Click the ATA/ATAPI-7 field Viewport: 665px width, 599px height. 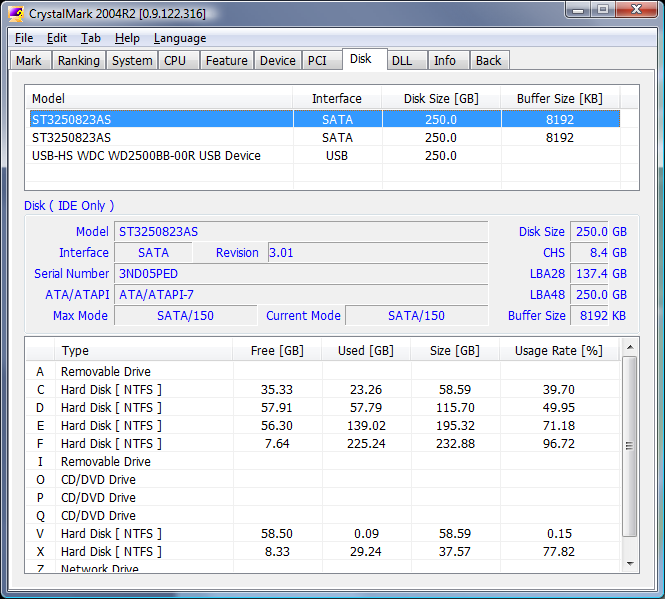tap(301, 294)
